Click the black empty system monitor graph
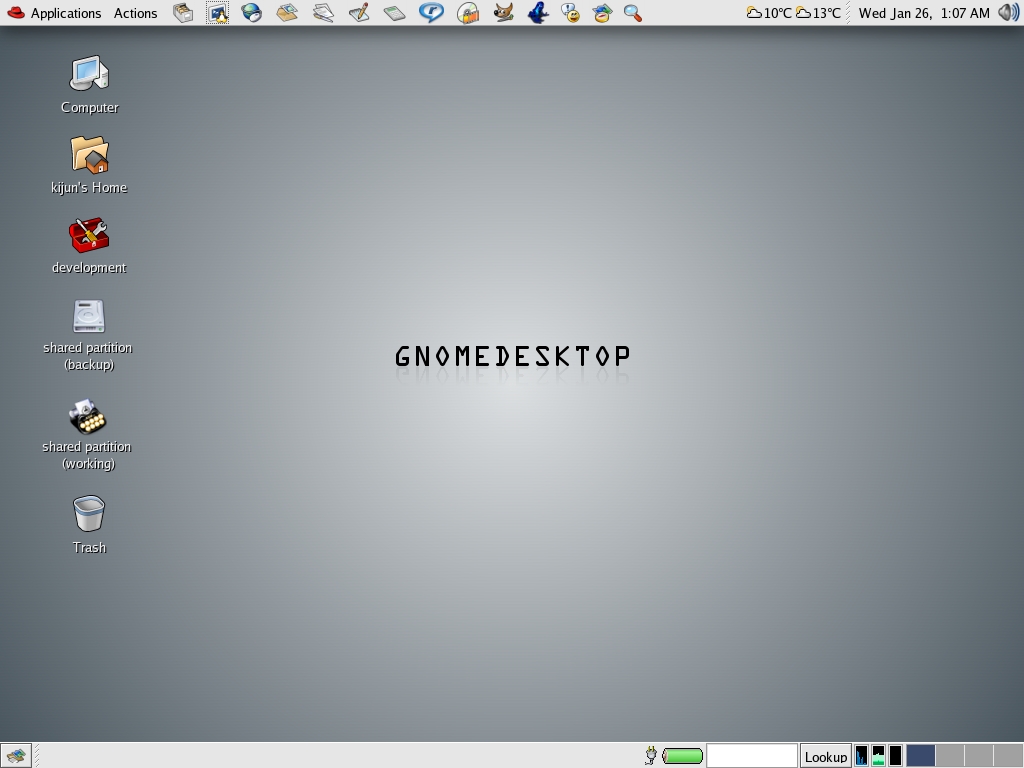Screen dimensions: 1024x768 (x=895, y=756)
